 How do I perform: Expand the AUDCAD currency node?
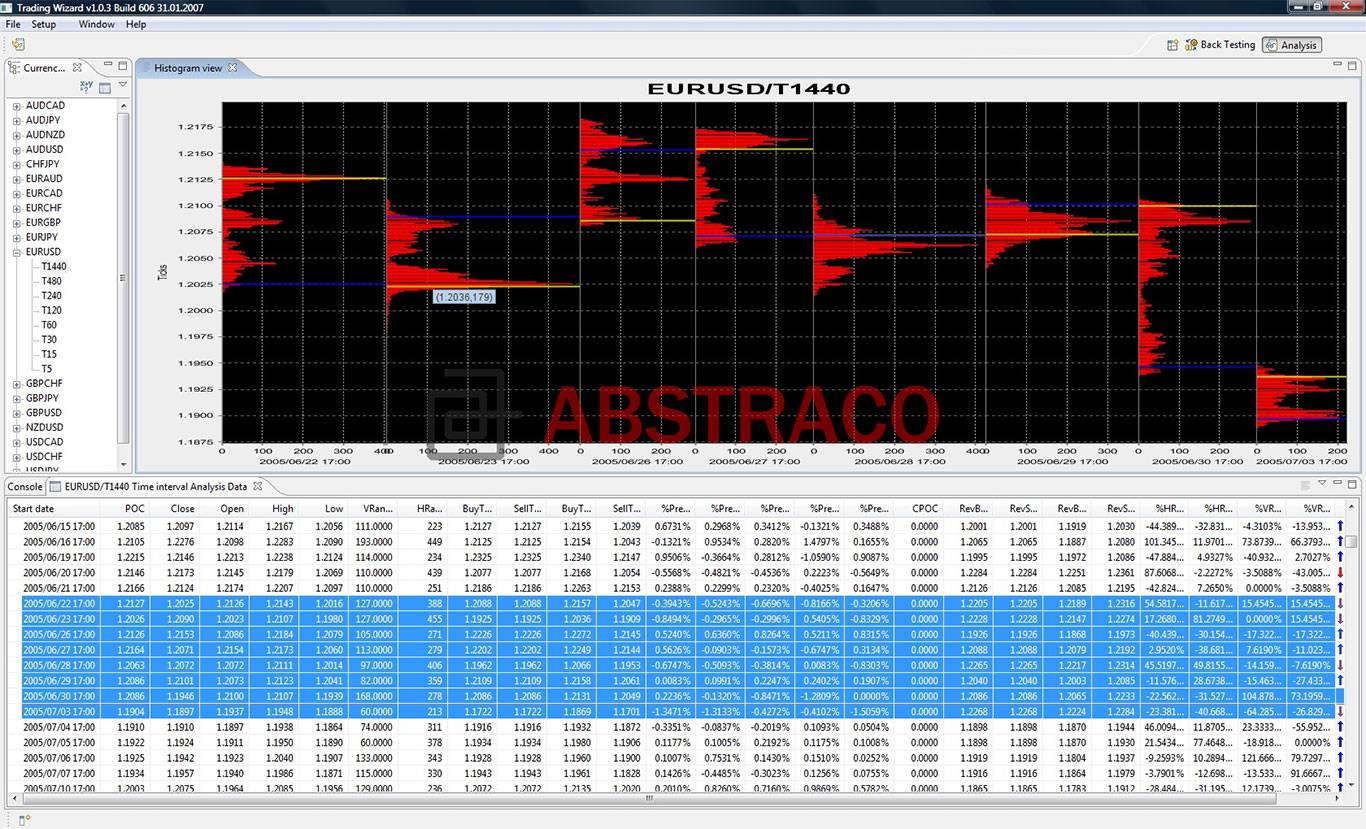pos(17,105)
